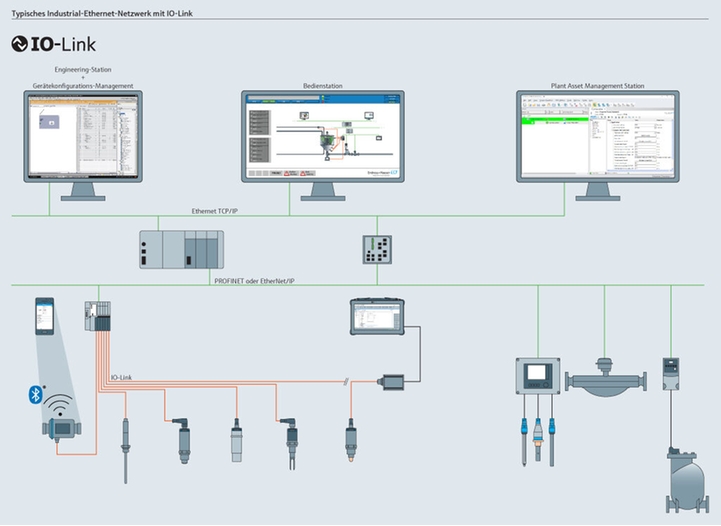Select the Bluetooth-enabled flowmeter with wireless signal

pos(61,427)
